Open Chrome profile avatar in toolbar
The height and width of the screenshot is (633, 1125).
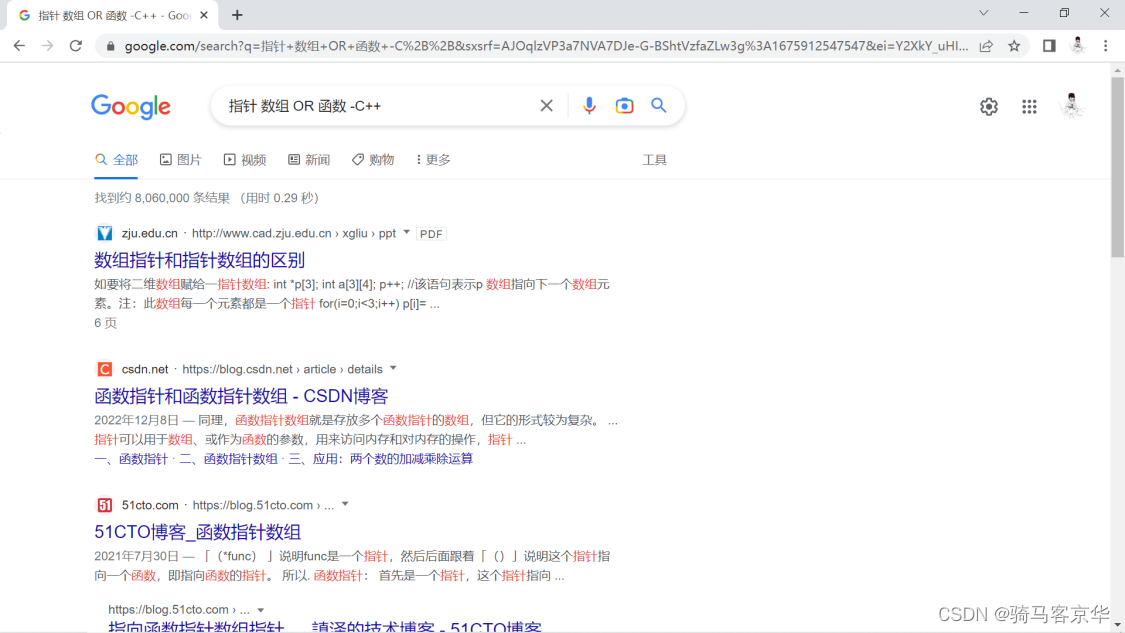point(1078,45)
